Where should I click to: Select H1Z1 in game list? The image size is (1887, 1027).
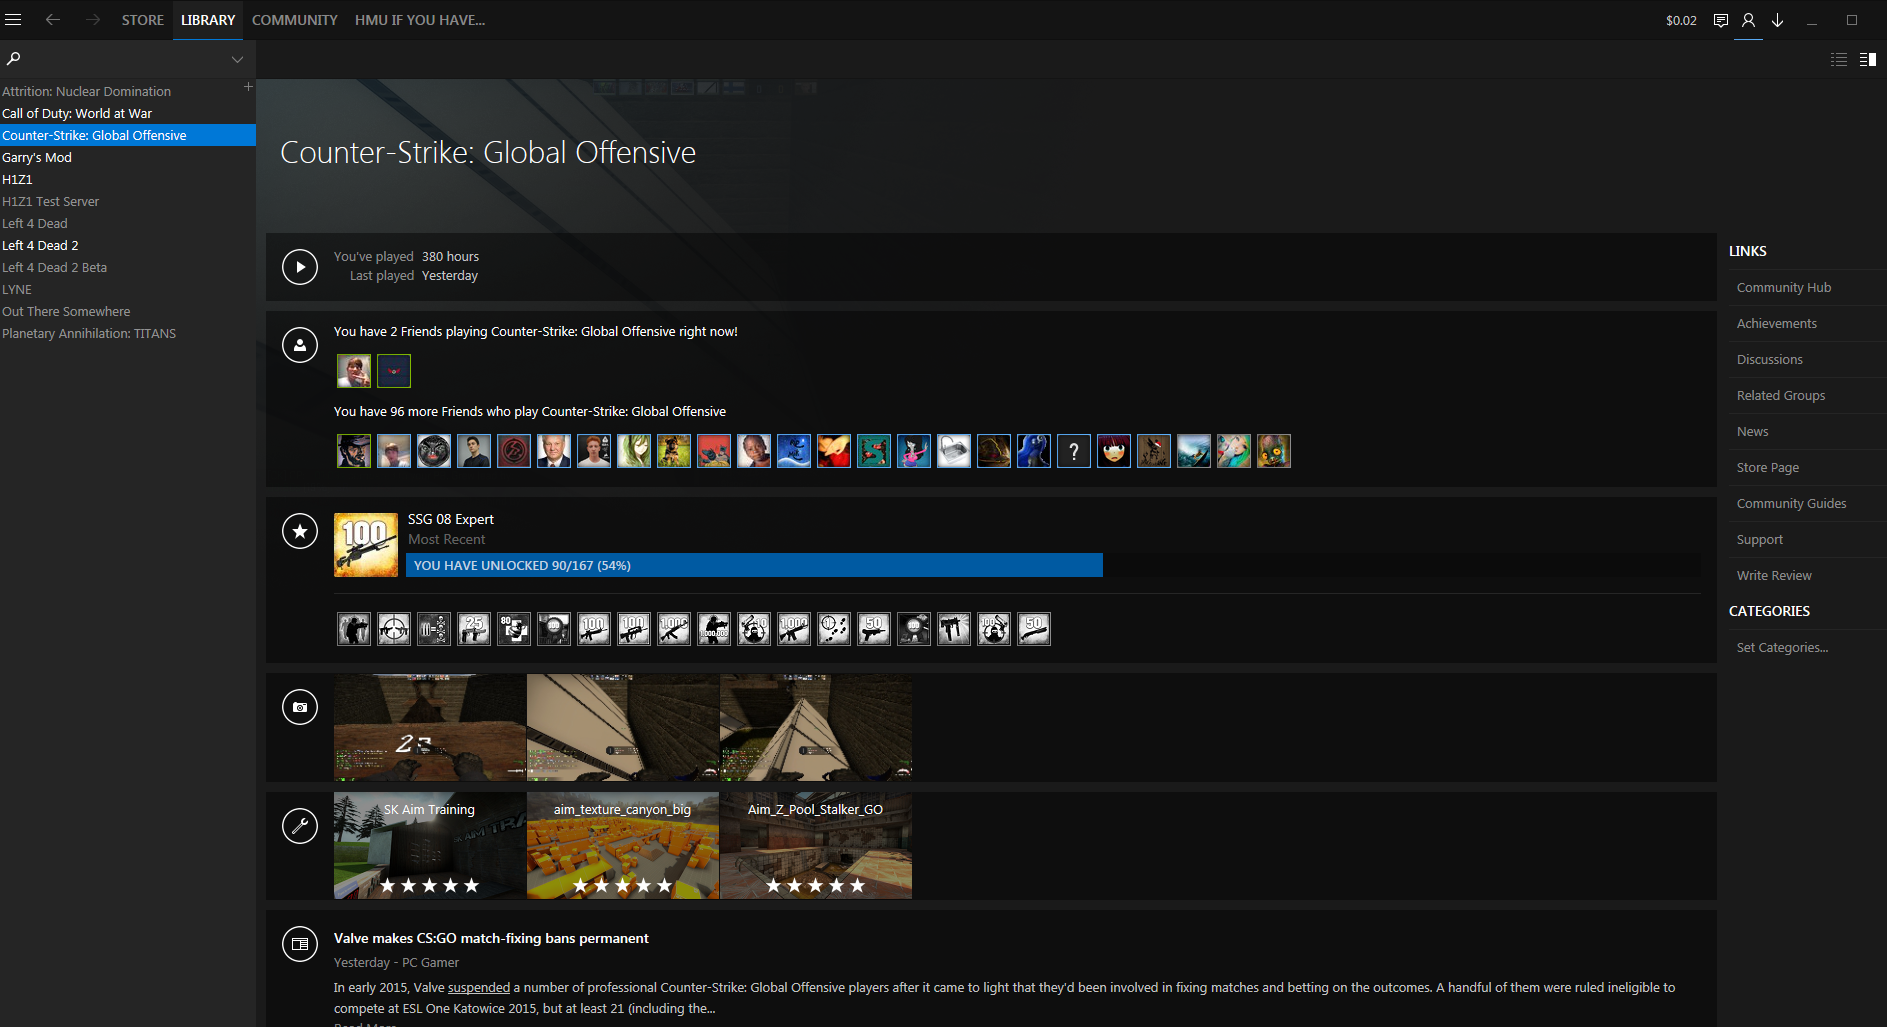128,179
